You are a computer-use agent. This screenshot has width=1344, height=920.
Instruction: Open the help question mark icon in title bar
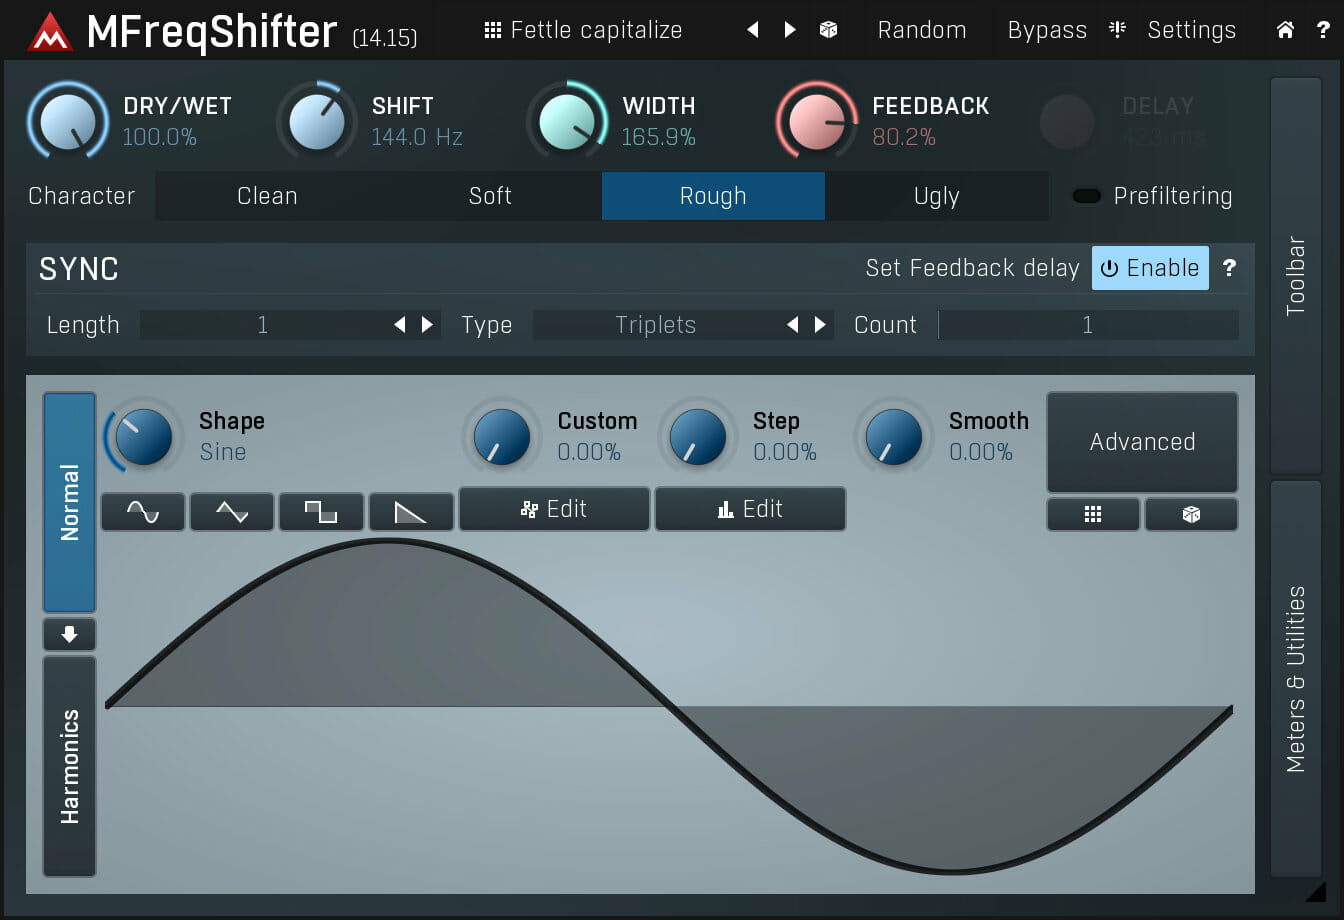click(x=1322, y=30)
